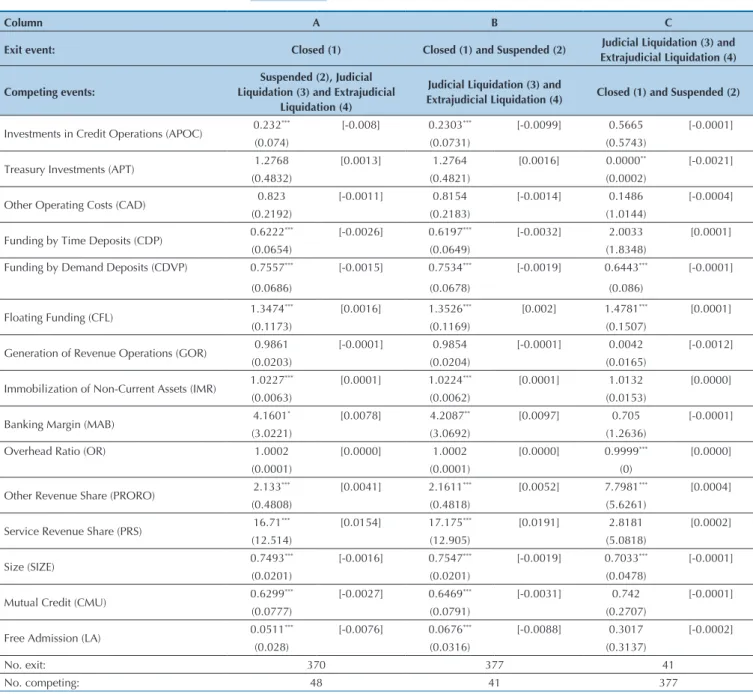
Task: Select column header letter A
Action: click(316, 23)
